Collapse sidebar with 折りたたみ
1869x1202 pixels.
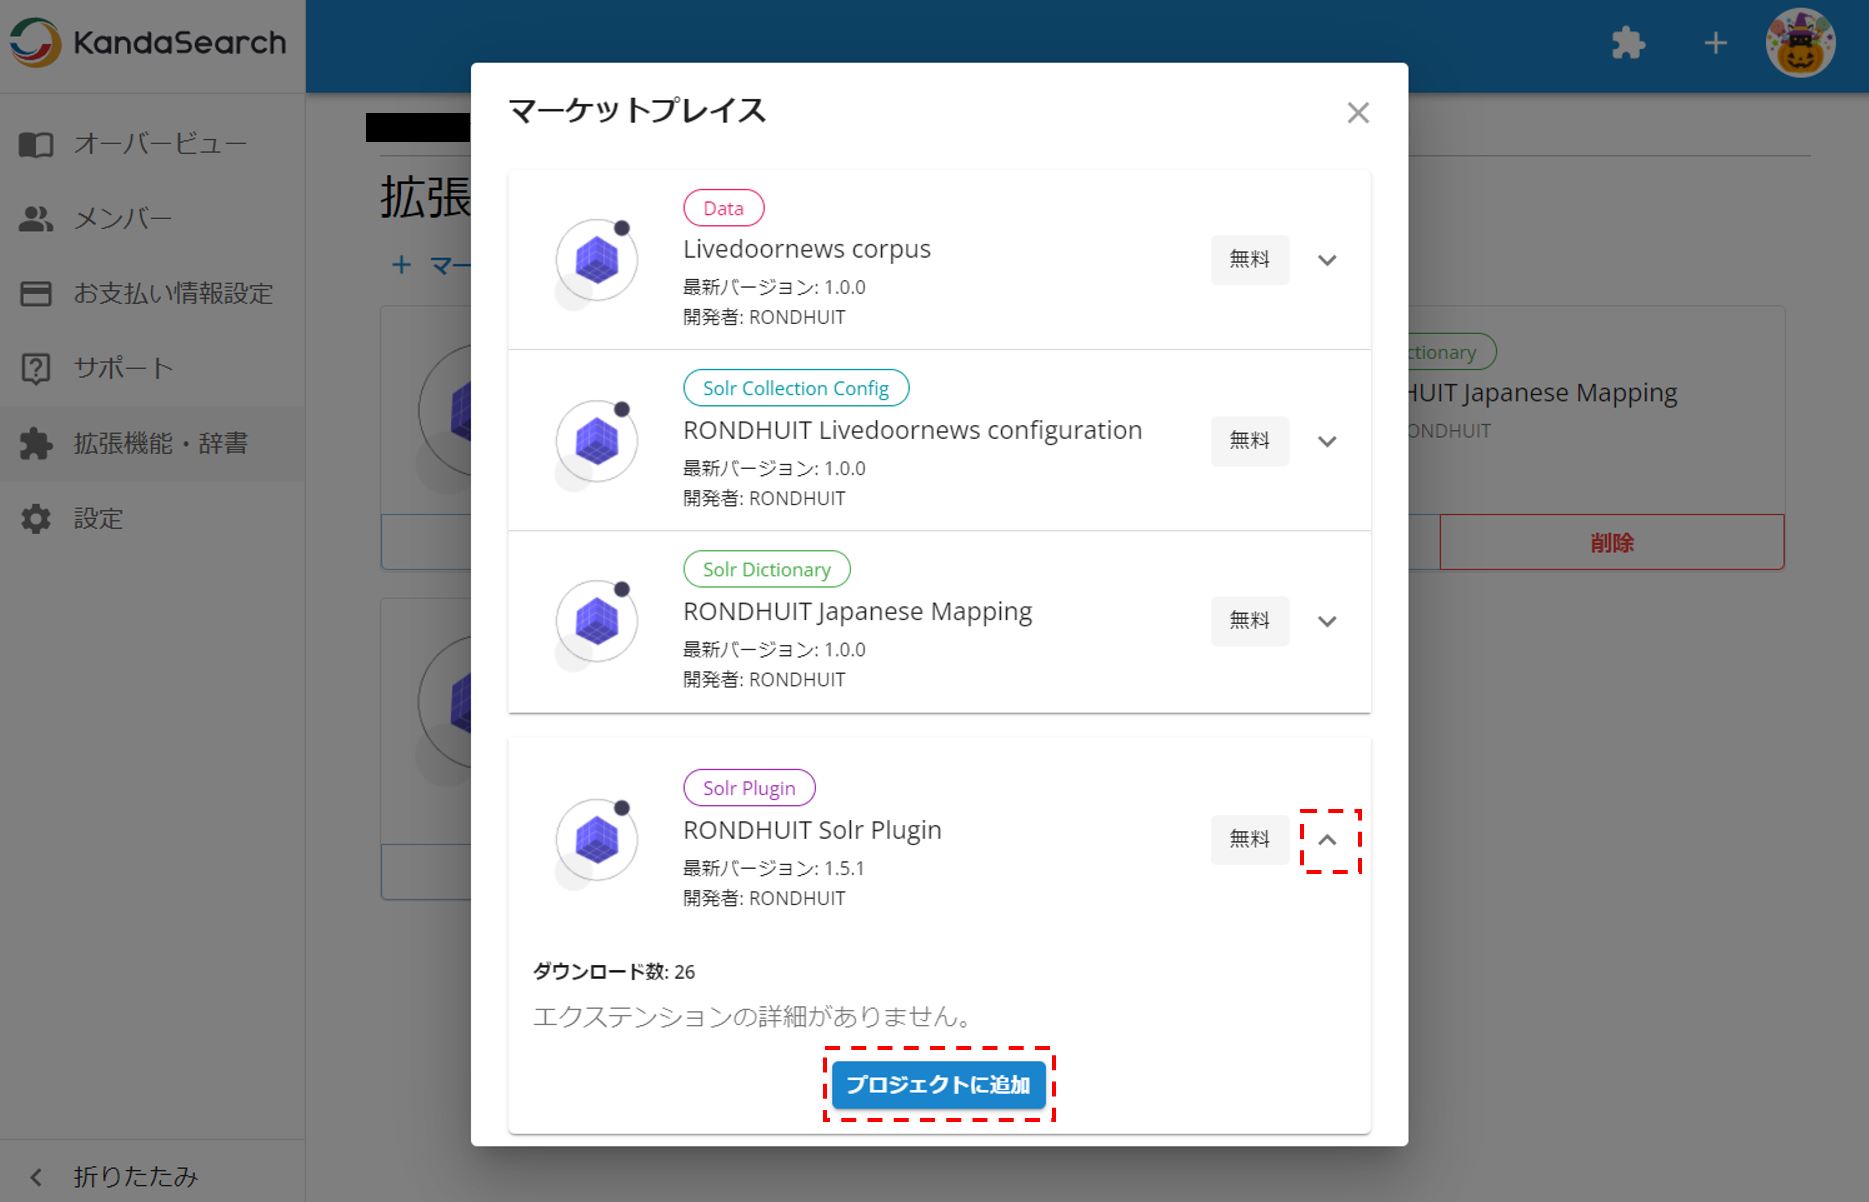[152, 1176]
